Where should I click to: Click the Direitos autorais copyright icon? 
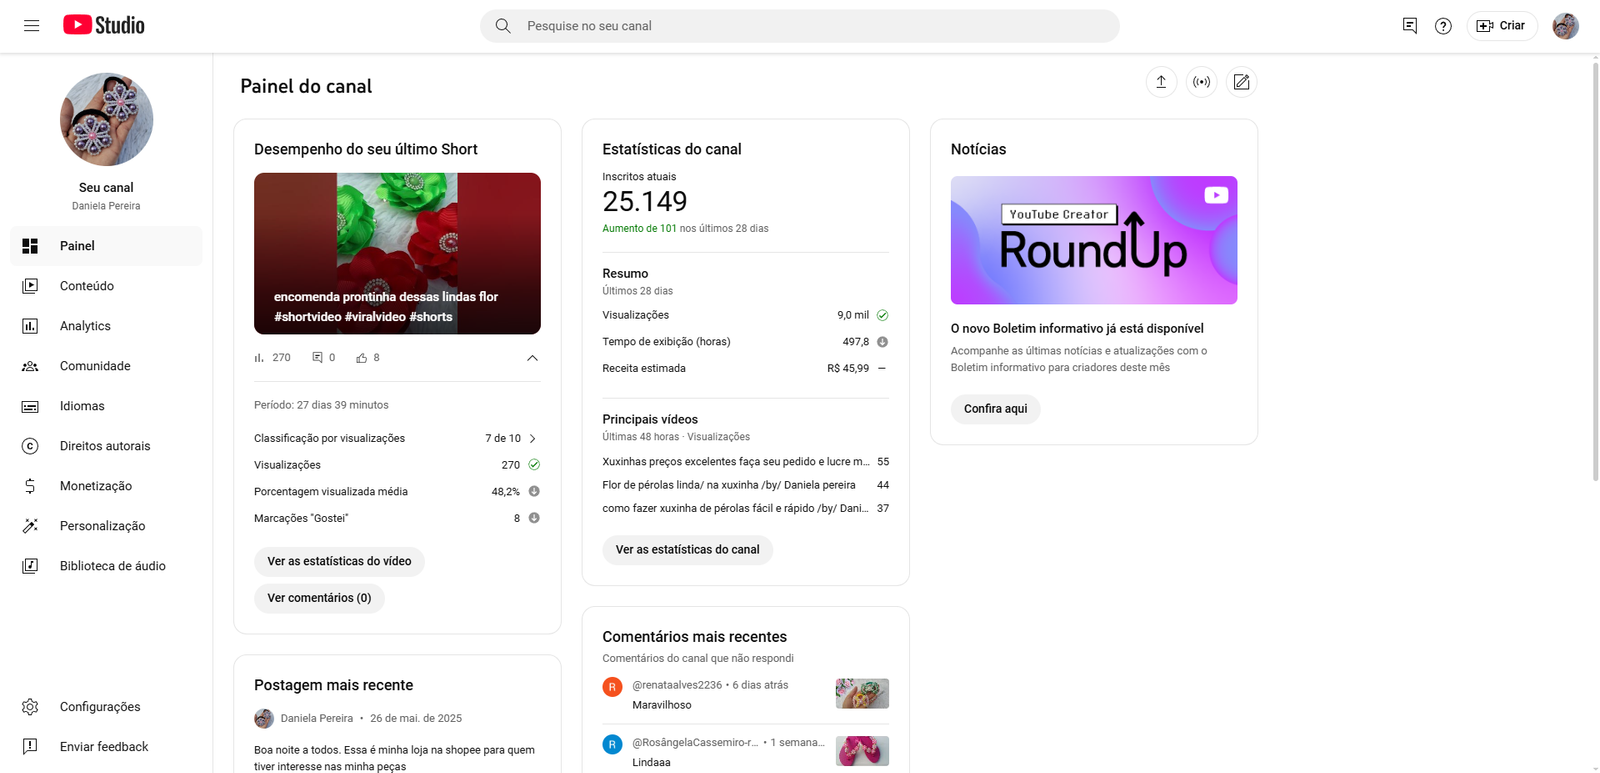point(30,446)
